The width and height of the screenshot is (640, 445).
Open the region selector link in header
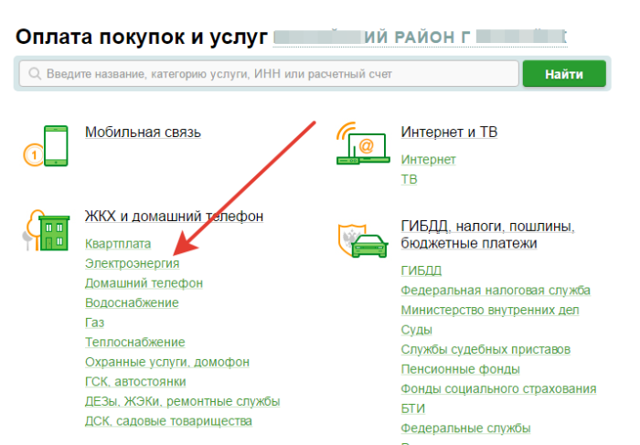[420, 38]
